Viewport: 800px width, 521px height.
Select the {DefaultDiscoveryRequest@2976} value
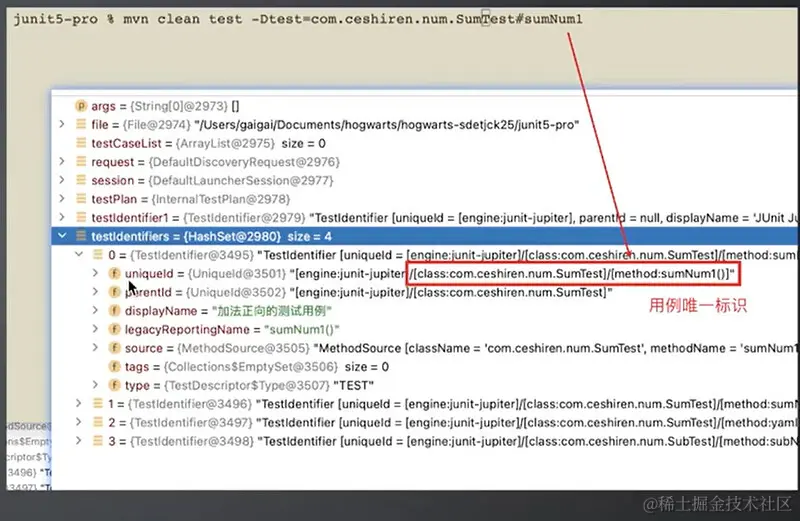244,162
